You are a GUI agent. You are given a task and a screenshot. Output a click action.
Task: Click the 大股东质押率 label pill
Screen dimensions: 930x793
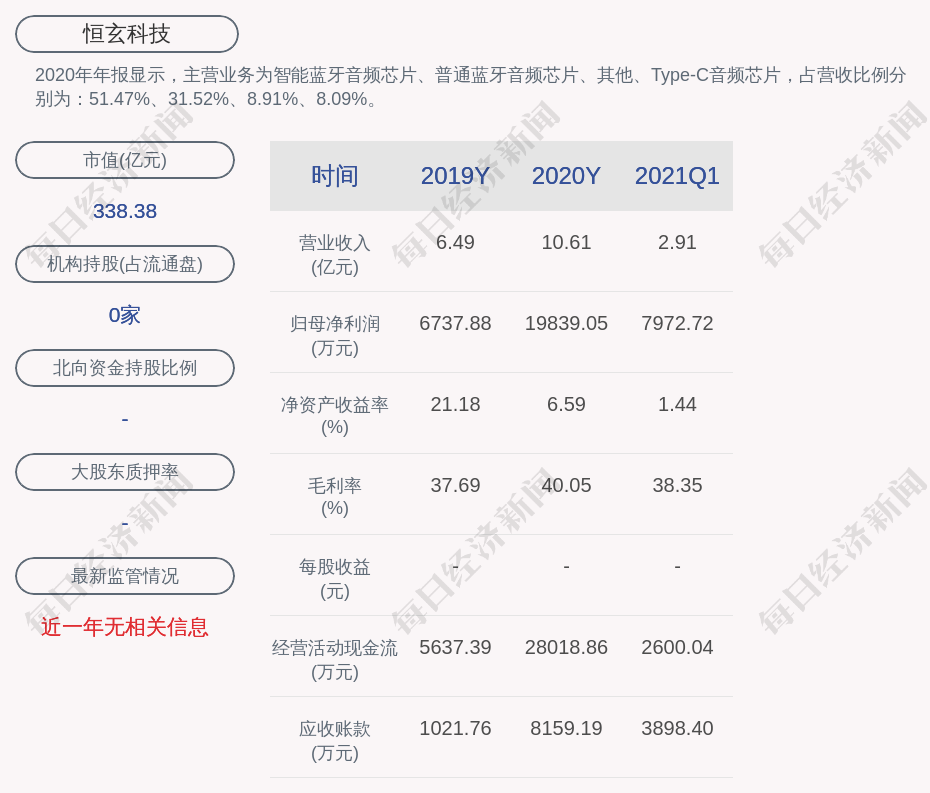click(125, 472)
